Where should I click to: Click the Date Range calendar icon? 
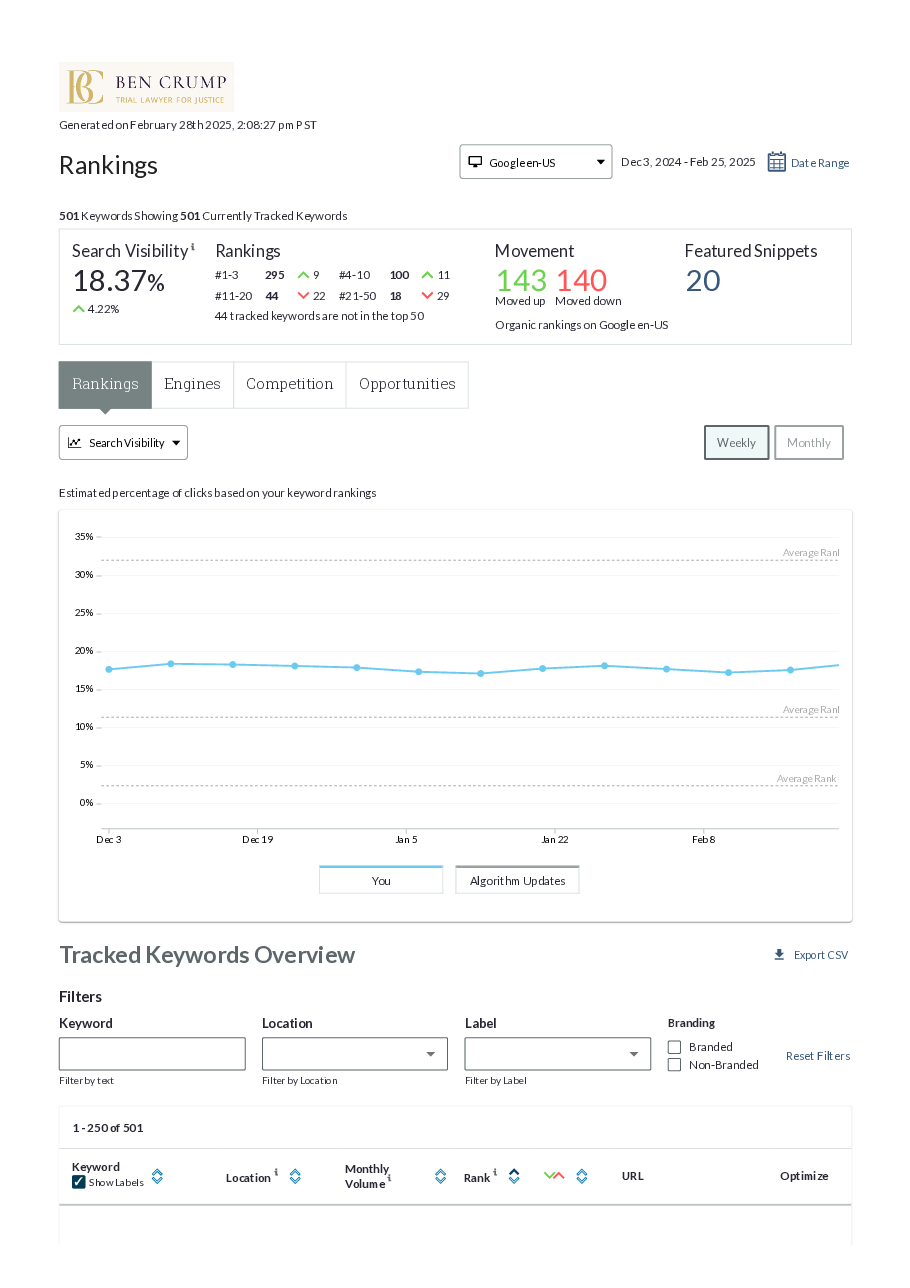coord(776,162)
